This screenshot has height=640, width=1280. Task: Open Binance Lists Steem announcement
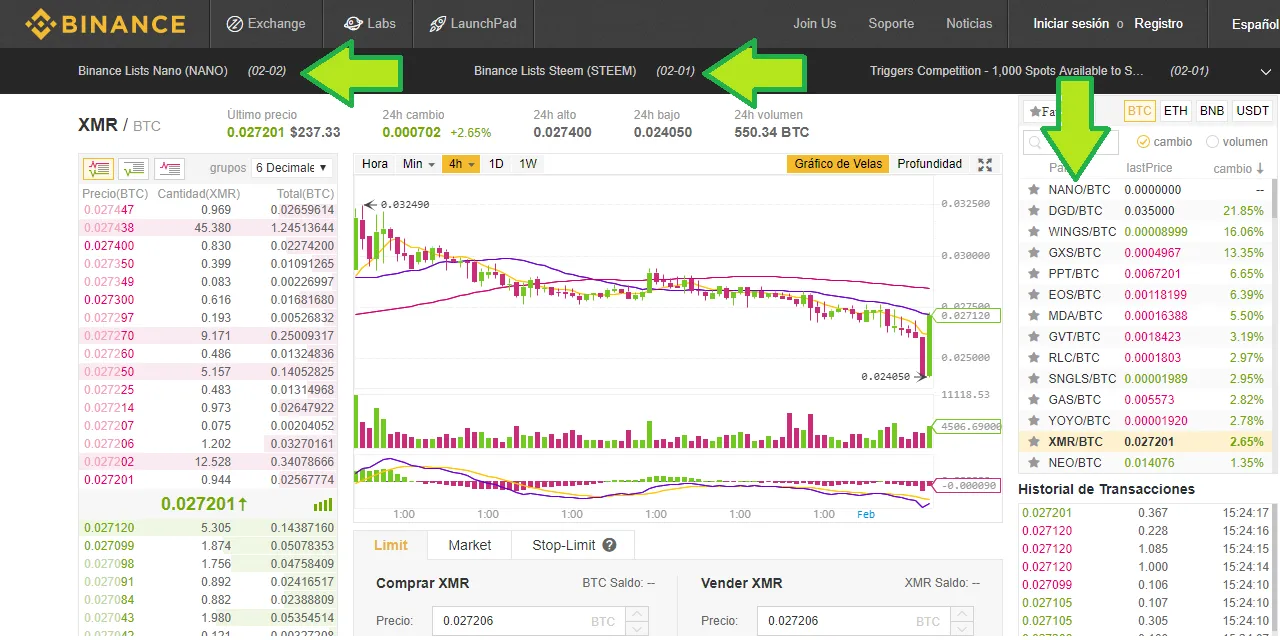click(x=555, y=71)
